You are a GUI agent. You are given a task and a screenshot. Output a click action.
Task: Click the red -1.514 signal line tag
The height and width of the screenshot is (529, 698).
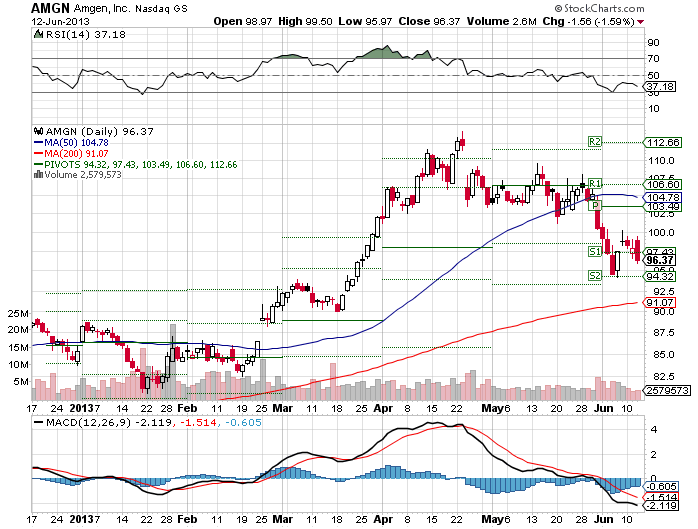pos(661,497)
